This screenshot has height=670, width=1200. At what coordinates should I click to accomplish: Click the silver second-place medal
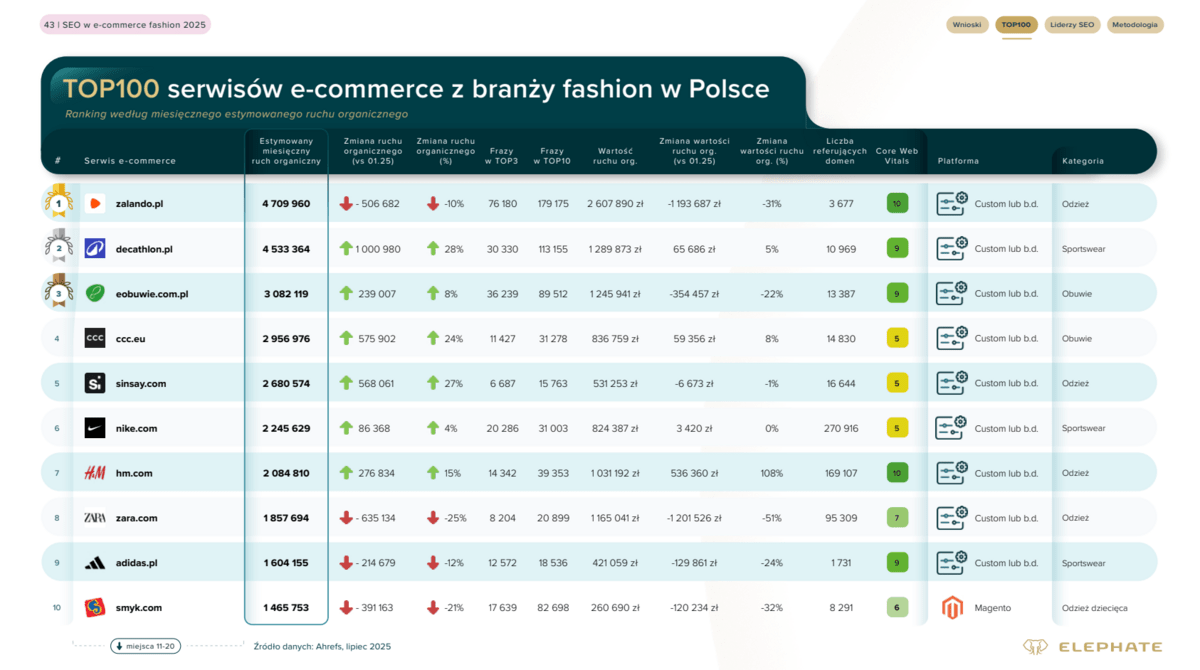(x=58, y=246)
